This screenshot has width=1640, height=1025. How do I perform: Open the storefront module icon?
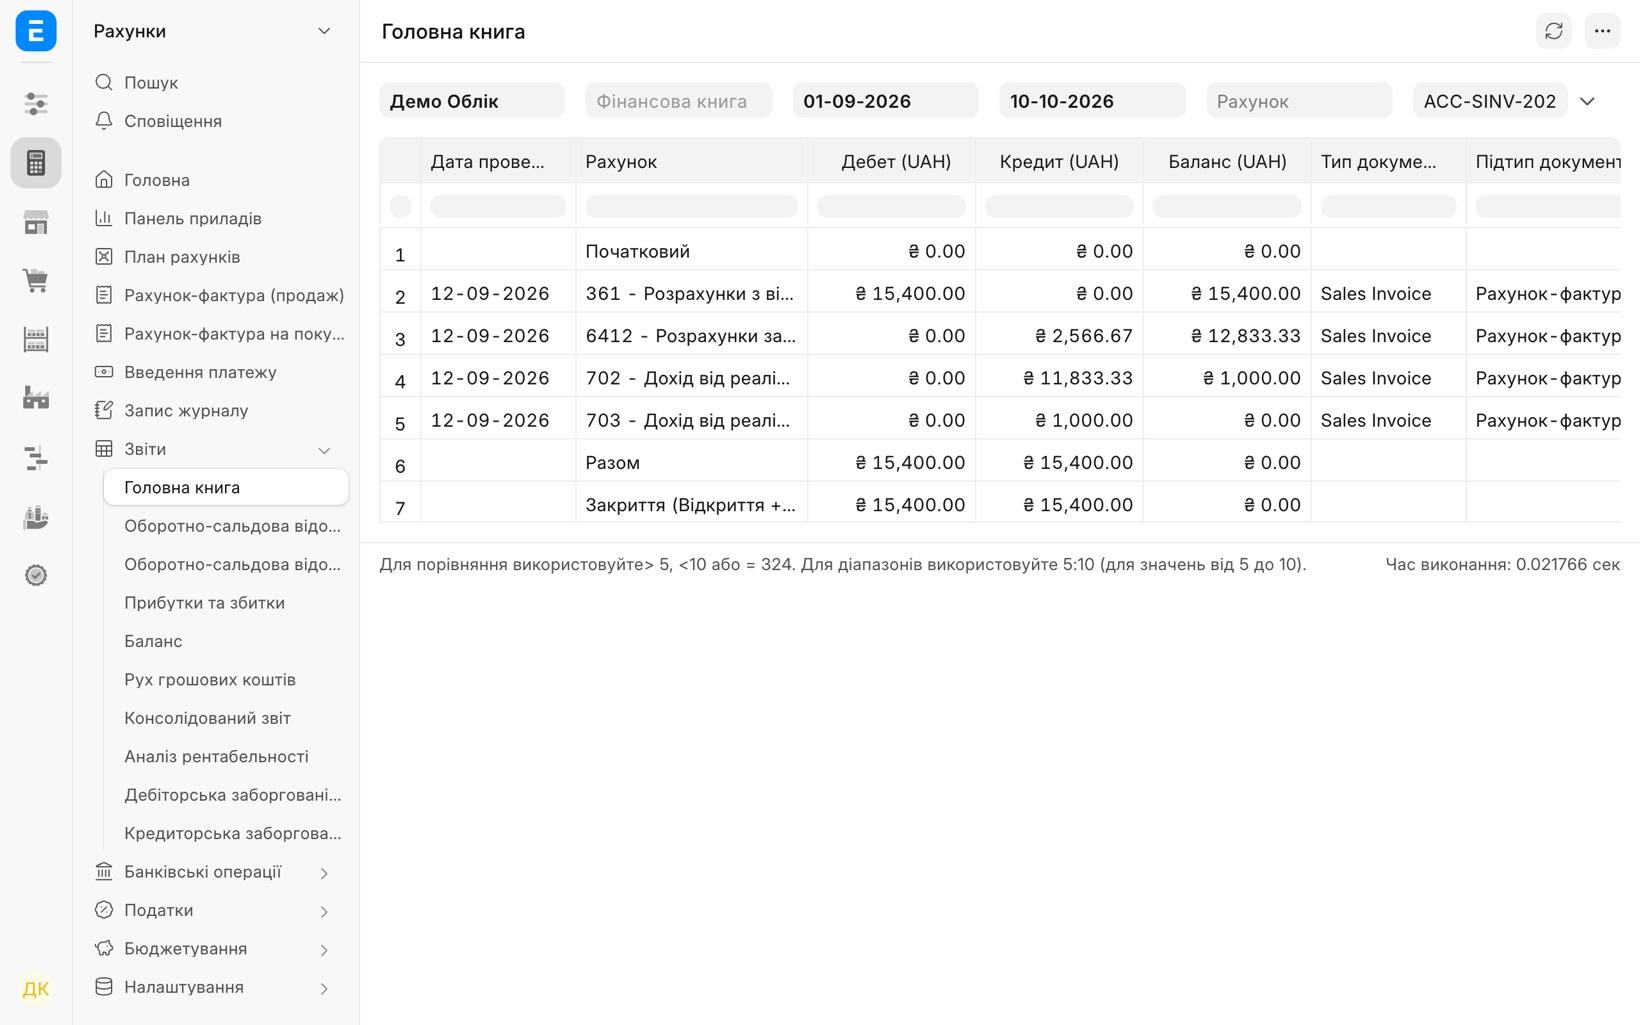tap(36, 222)
